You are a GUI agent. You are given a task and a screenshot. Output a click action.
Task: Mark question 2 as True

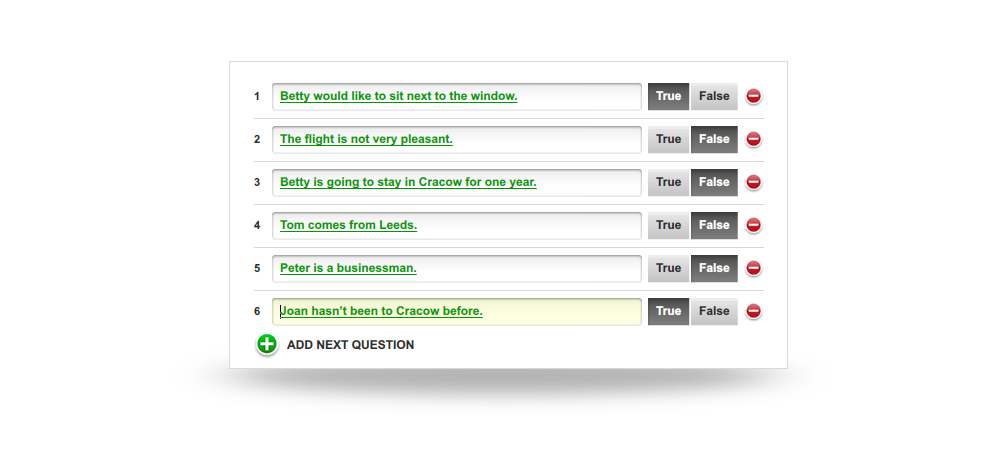(668, 139)
